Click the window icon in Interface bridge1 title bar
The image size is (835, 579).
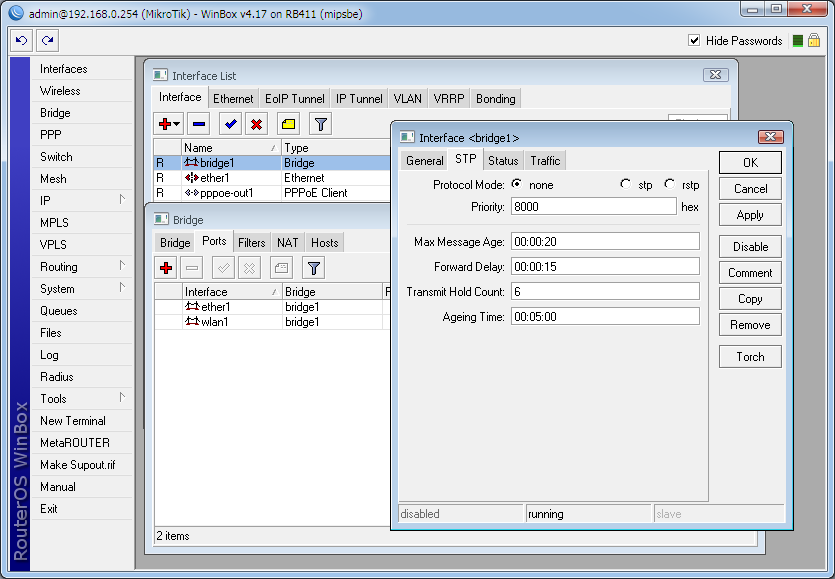coord(407,137)
